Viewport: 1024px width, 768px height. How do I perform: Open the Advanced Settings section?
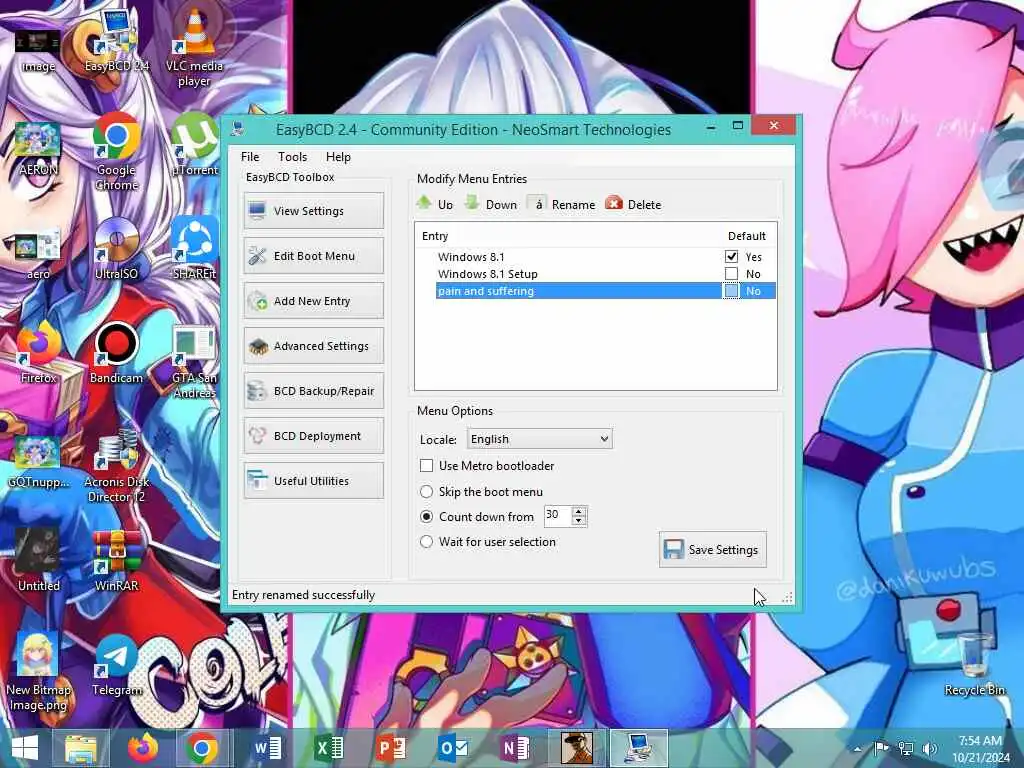coord(313,346)
